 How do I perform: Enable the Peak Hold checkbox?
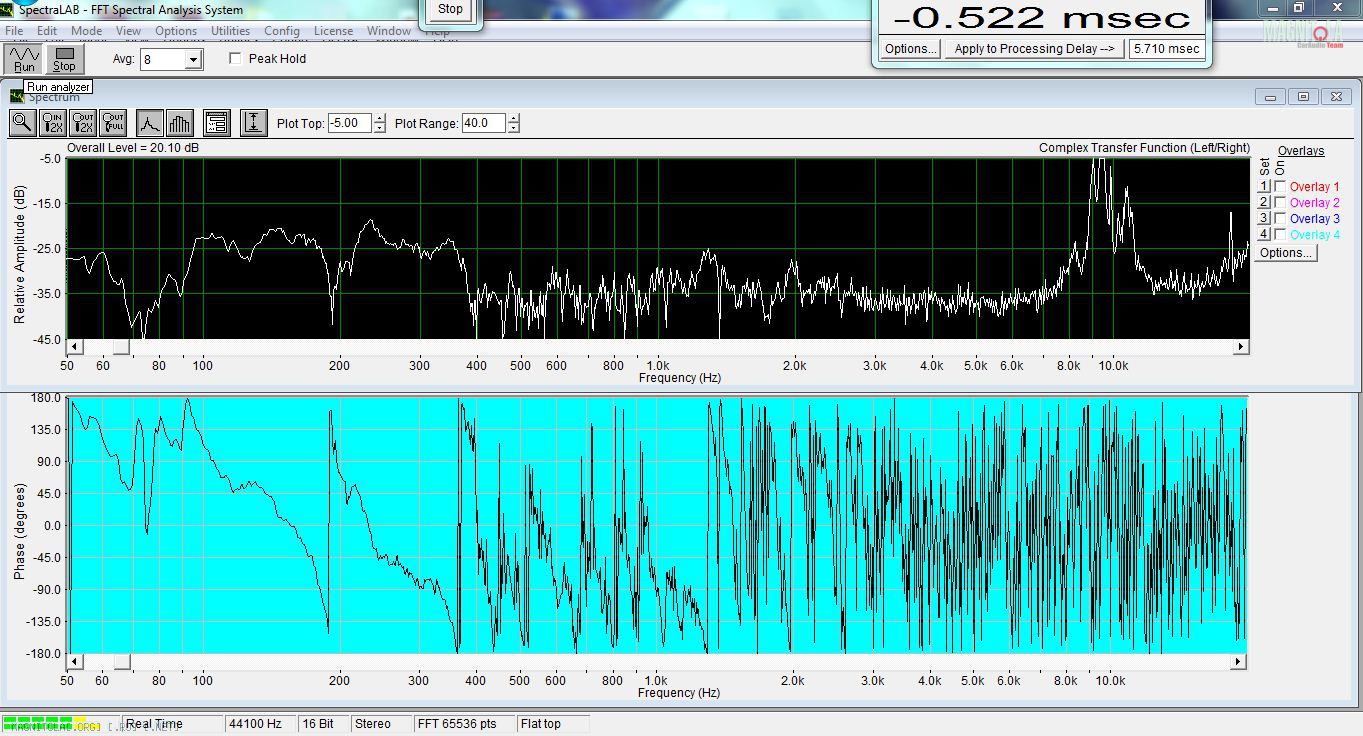pyautogui.click(x=236, y=59)
